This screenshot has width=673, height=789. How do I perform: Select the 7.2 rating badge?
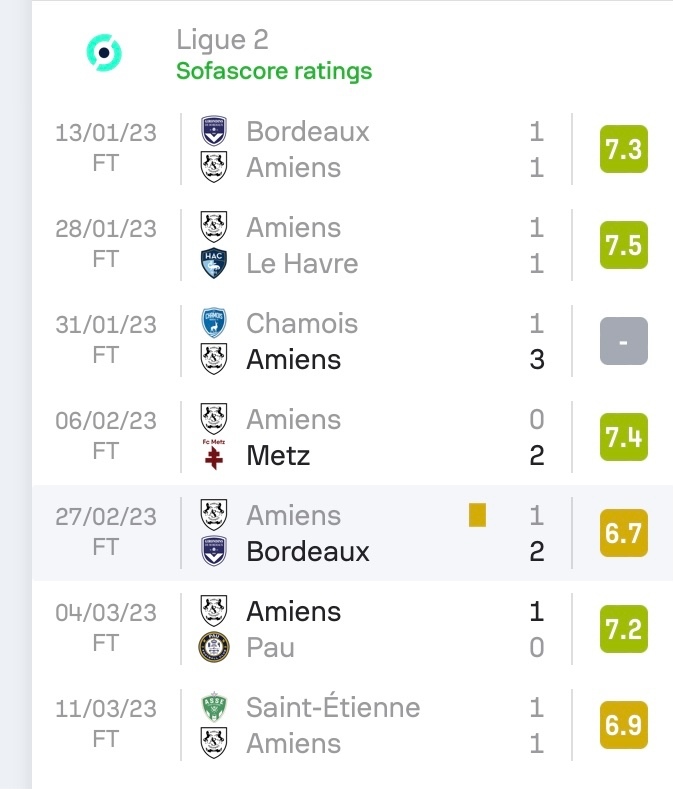[x=624, y=629]
